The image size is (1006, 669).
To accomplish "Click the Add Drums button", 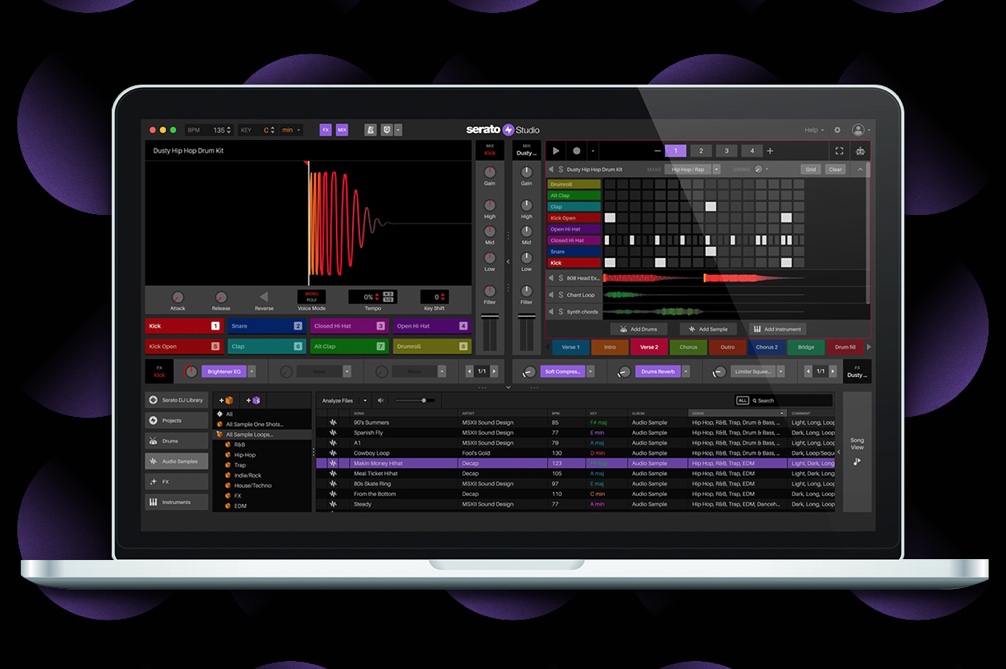I will click(x=638, y=329).
